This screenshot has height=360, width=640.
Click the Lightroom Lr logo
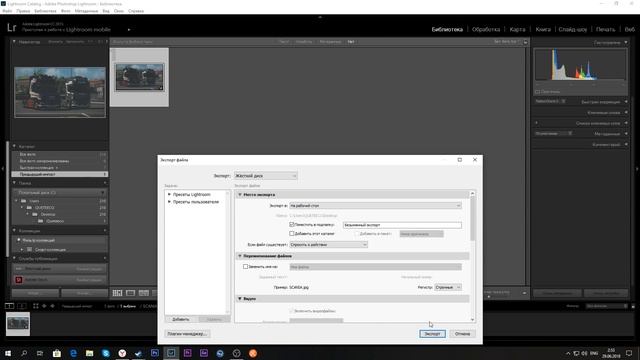[x=11, y=28]
